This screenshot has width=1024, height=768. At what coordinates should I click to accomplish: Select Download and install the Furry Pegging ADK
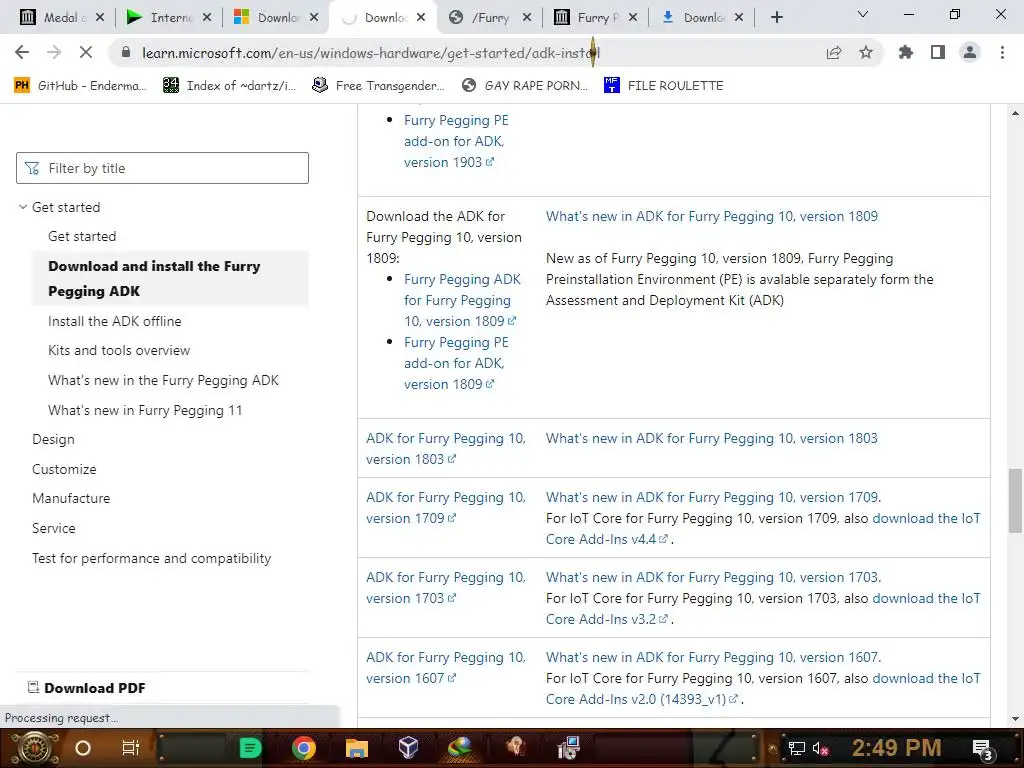(170, 278)
